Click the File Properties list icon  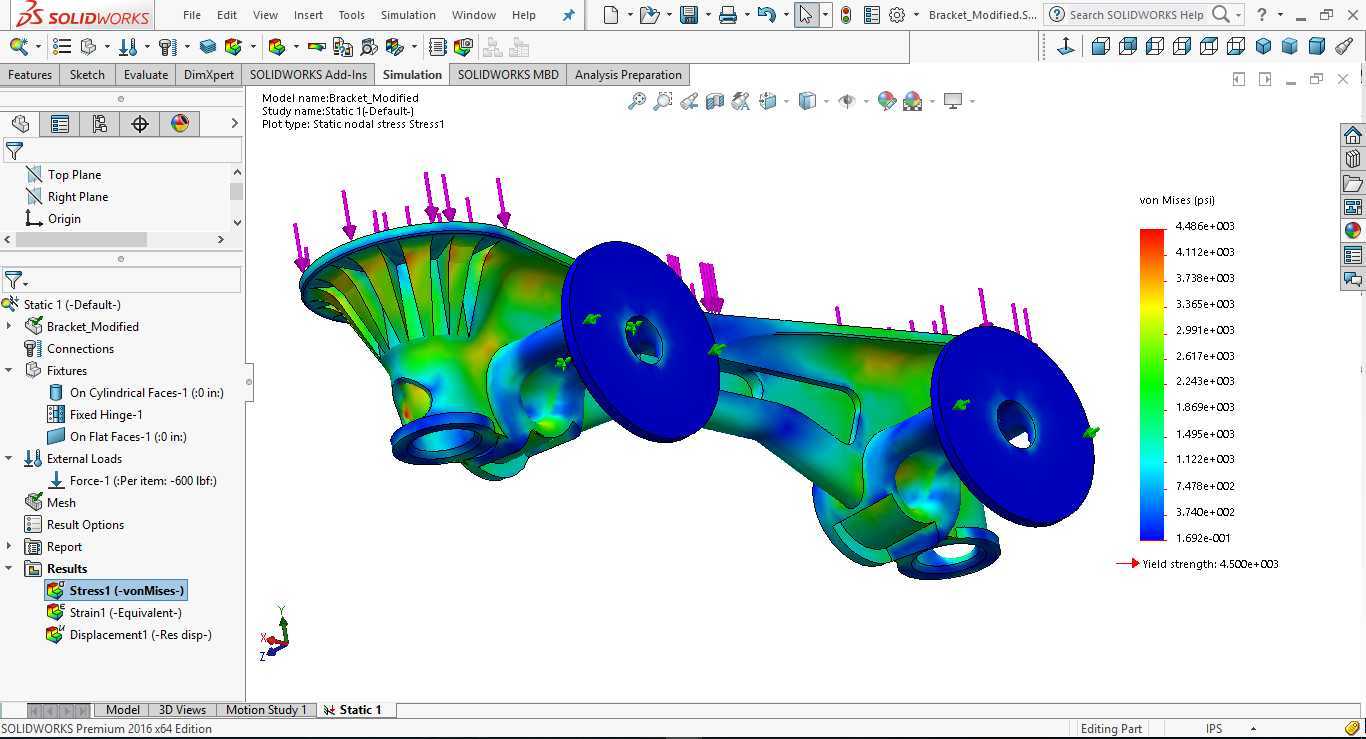872,15
